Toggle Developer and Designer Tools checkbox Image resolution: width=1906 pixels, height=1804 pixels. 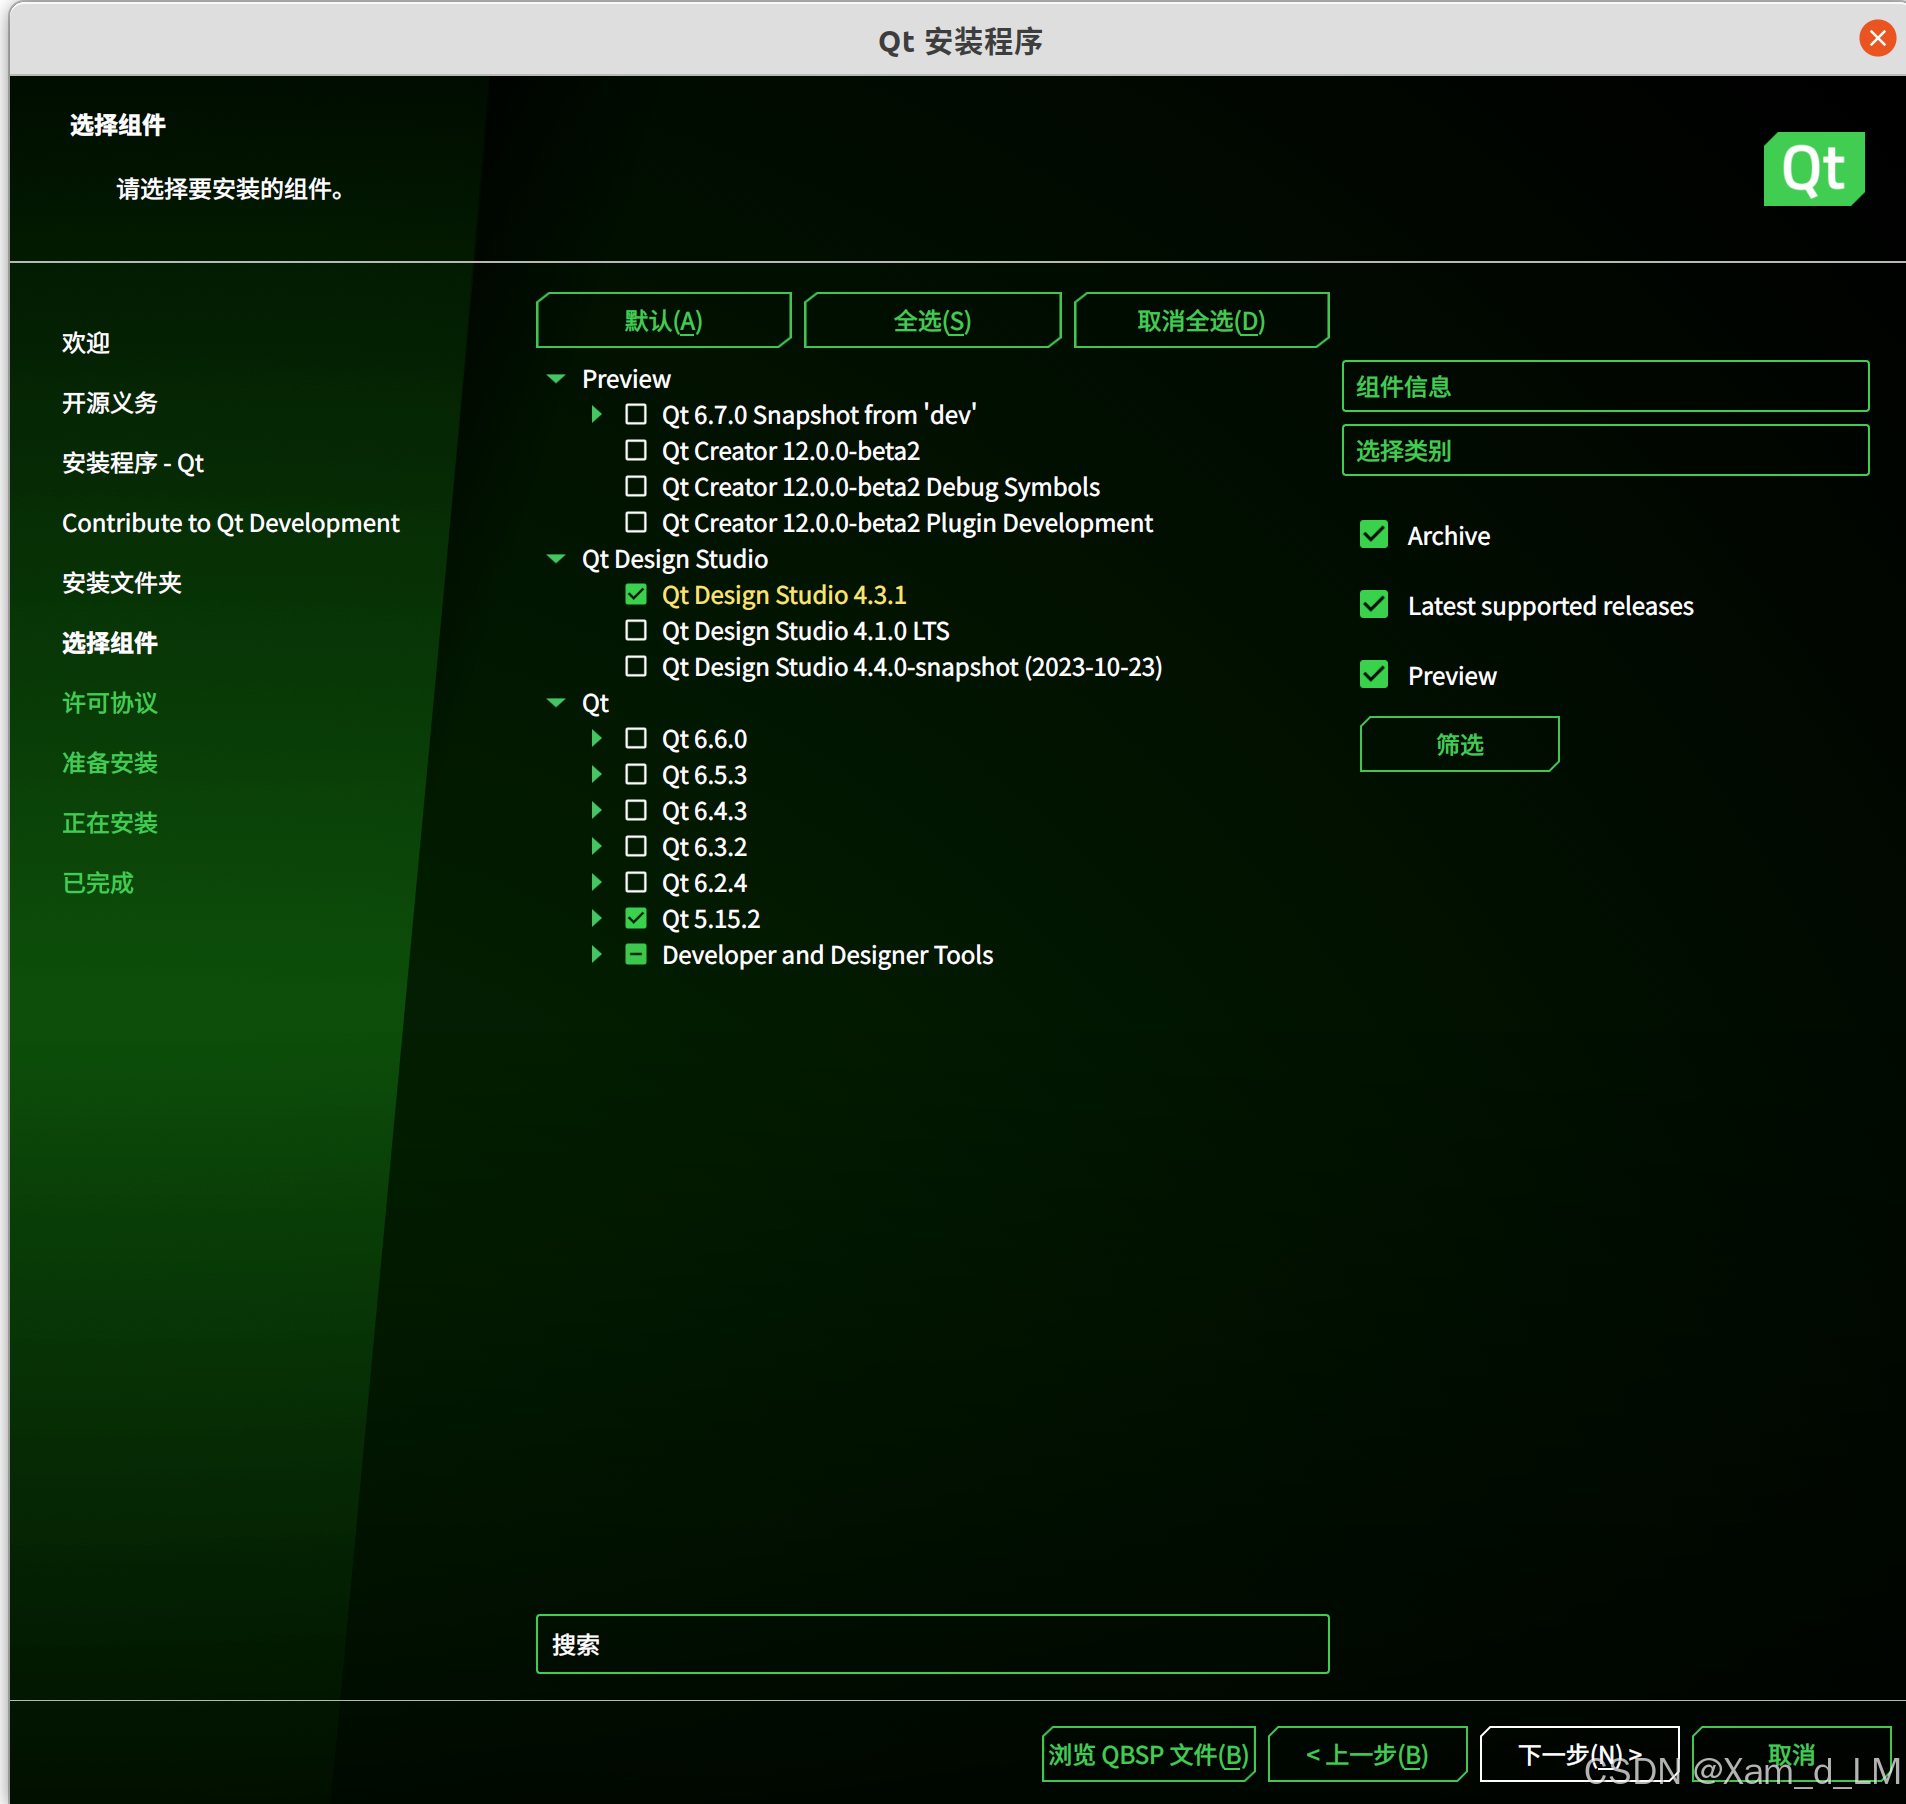[636, 954]
